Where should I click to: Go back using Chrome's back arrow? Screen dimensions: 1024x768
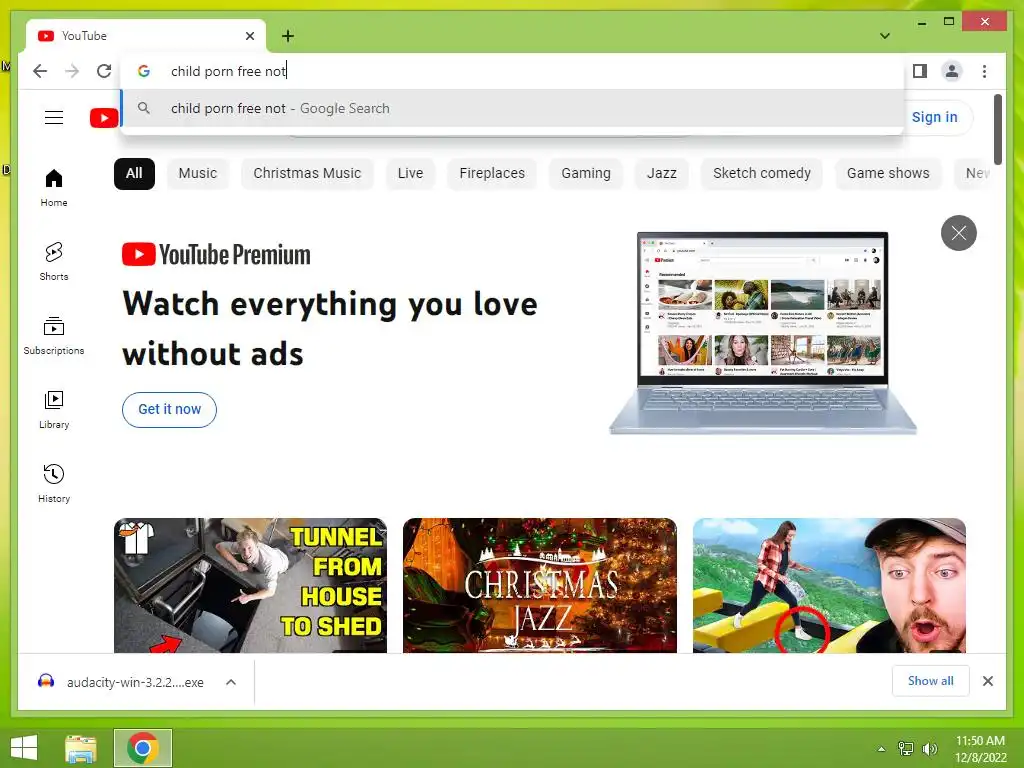(40, 71)
